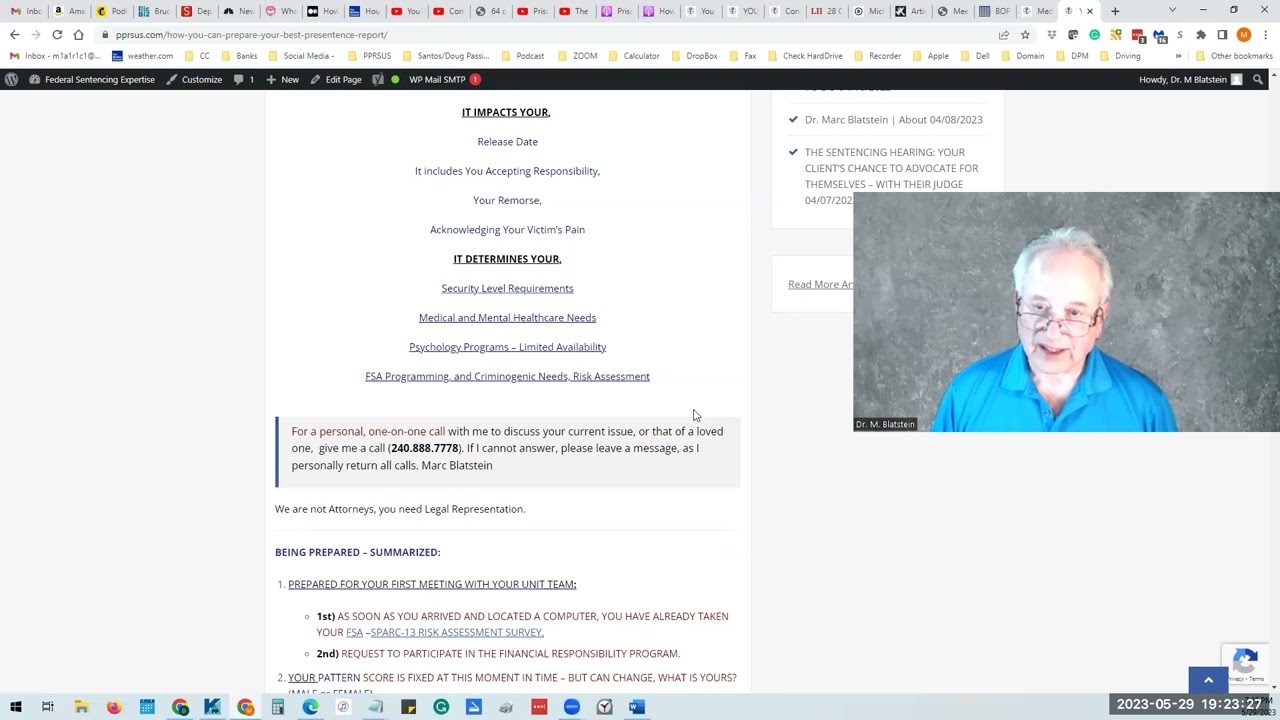Go back with the browser back arrow

[15, 35]
